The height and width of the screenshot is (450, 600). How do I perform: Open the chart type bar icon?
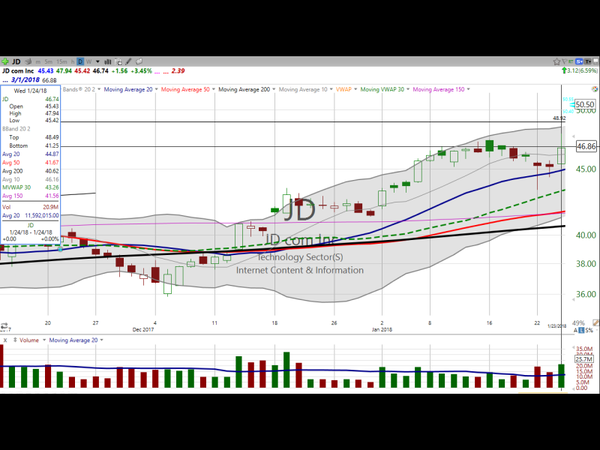pyautogui.click(x=108, y=62)
